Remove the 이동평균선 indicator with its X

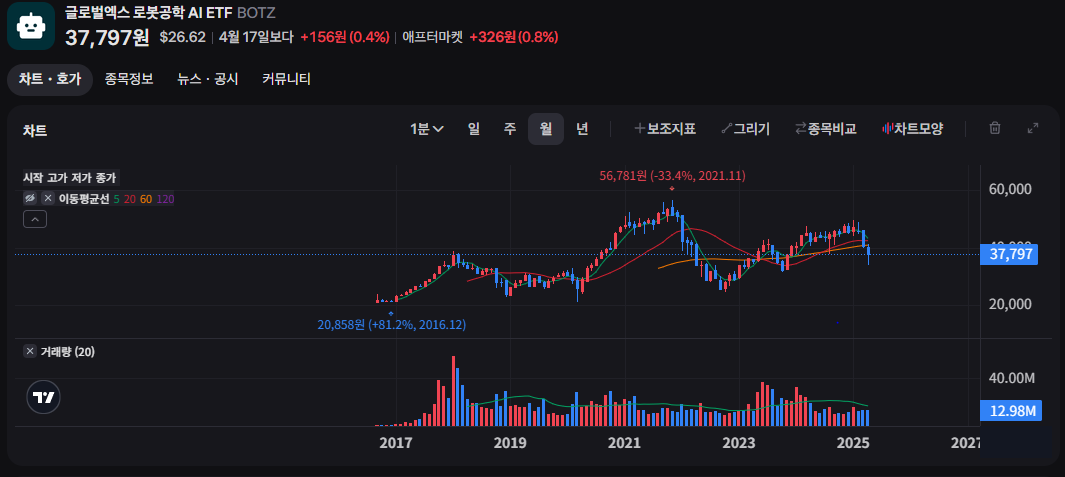[48, 198]
